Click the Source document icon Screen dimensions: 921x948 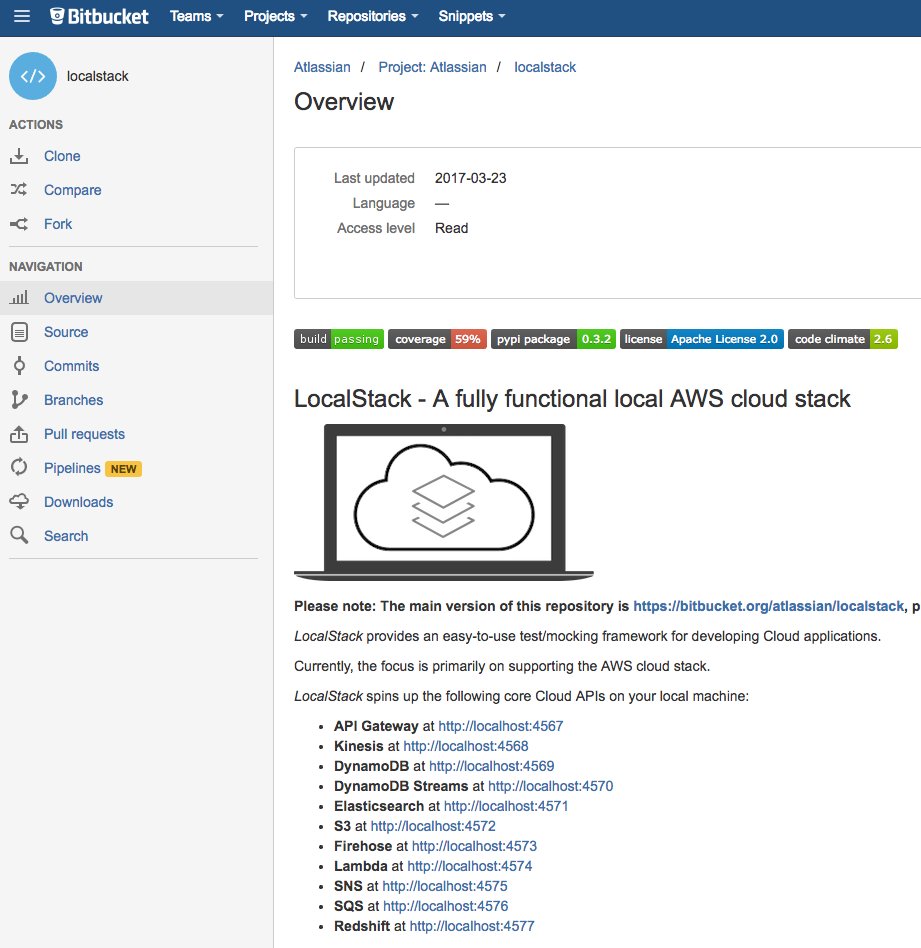click(x=19, y=332)
